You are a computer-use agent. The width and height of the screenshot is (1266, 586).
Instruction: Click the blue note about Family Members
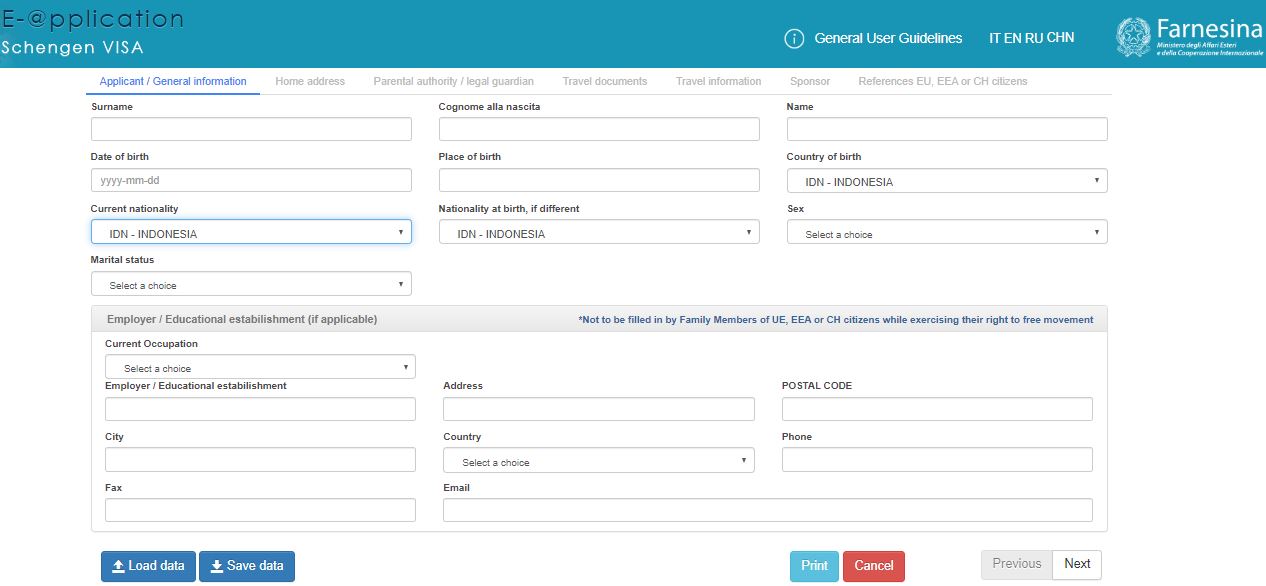(x=836, y=320)
